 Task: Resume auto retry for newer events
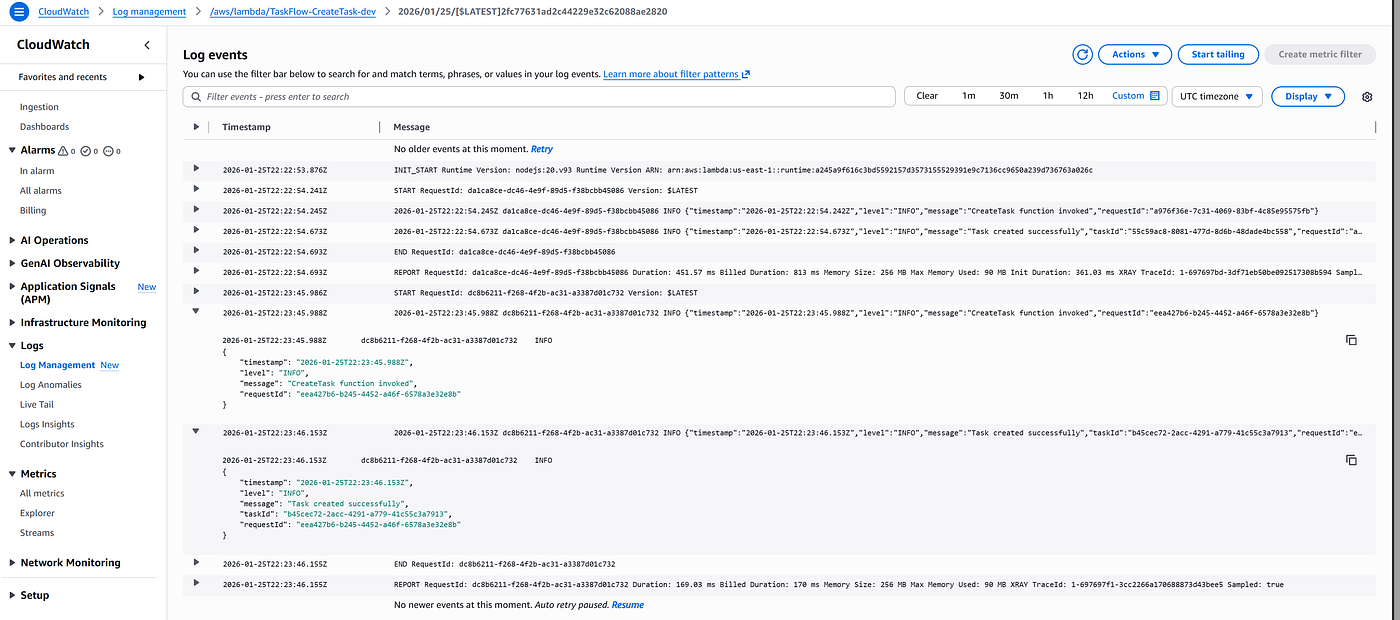tap(627, 605)
